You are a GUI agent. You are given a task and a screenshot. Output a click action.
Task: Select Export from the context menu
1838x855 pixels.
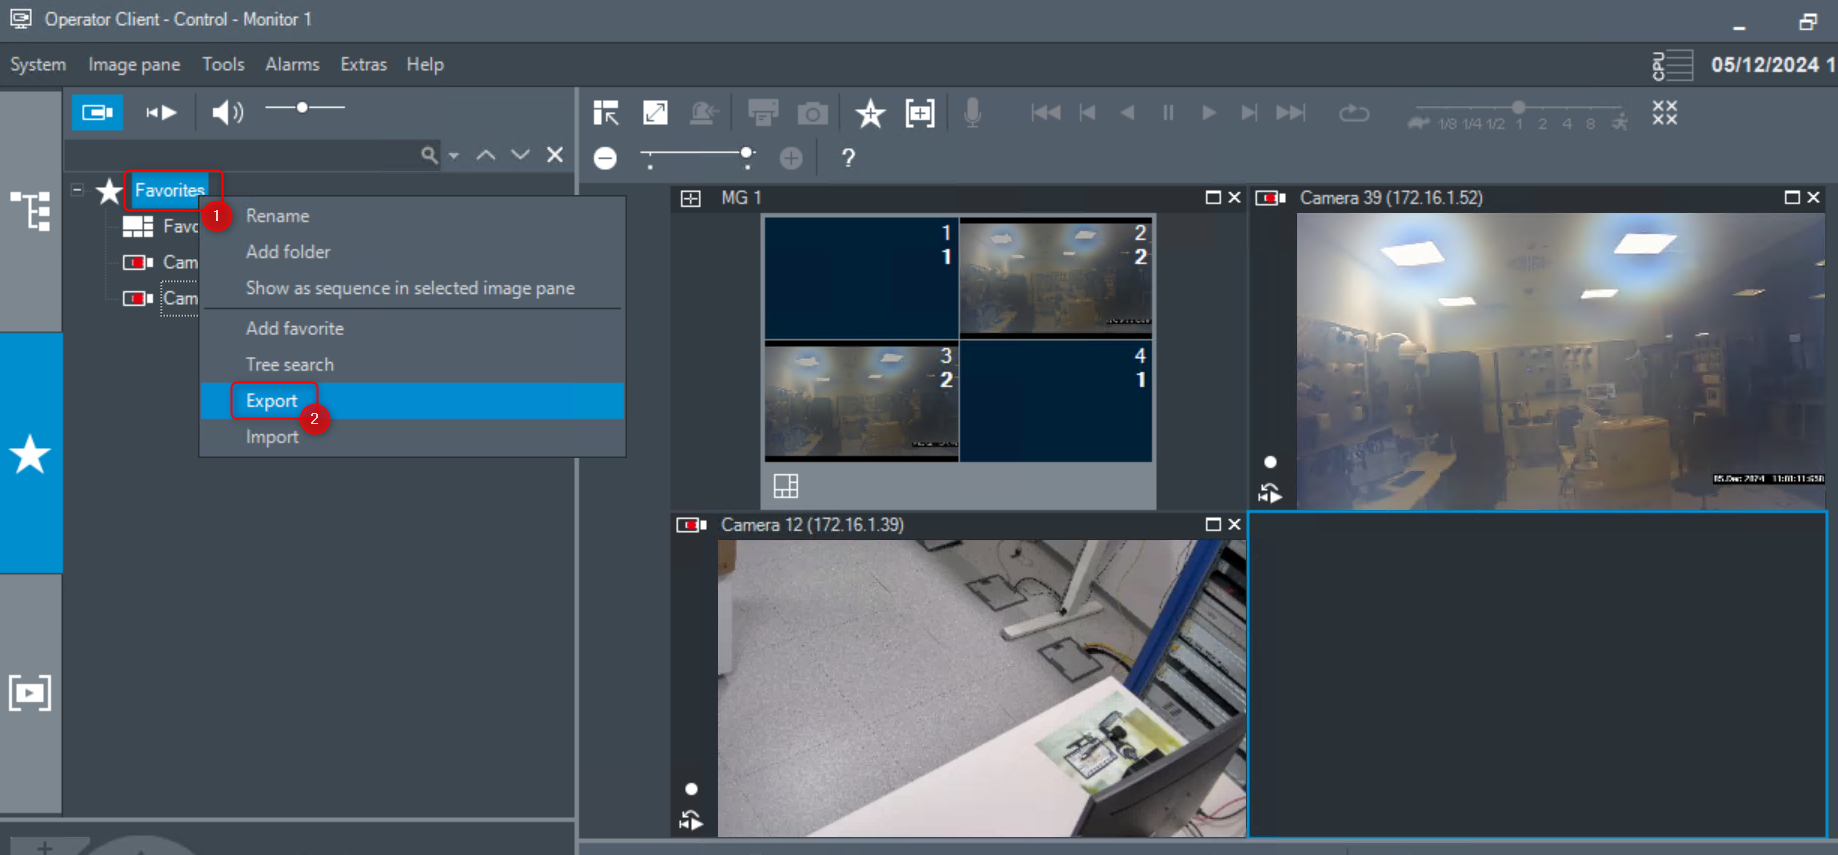(x=272, y=401)
